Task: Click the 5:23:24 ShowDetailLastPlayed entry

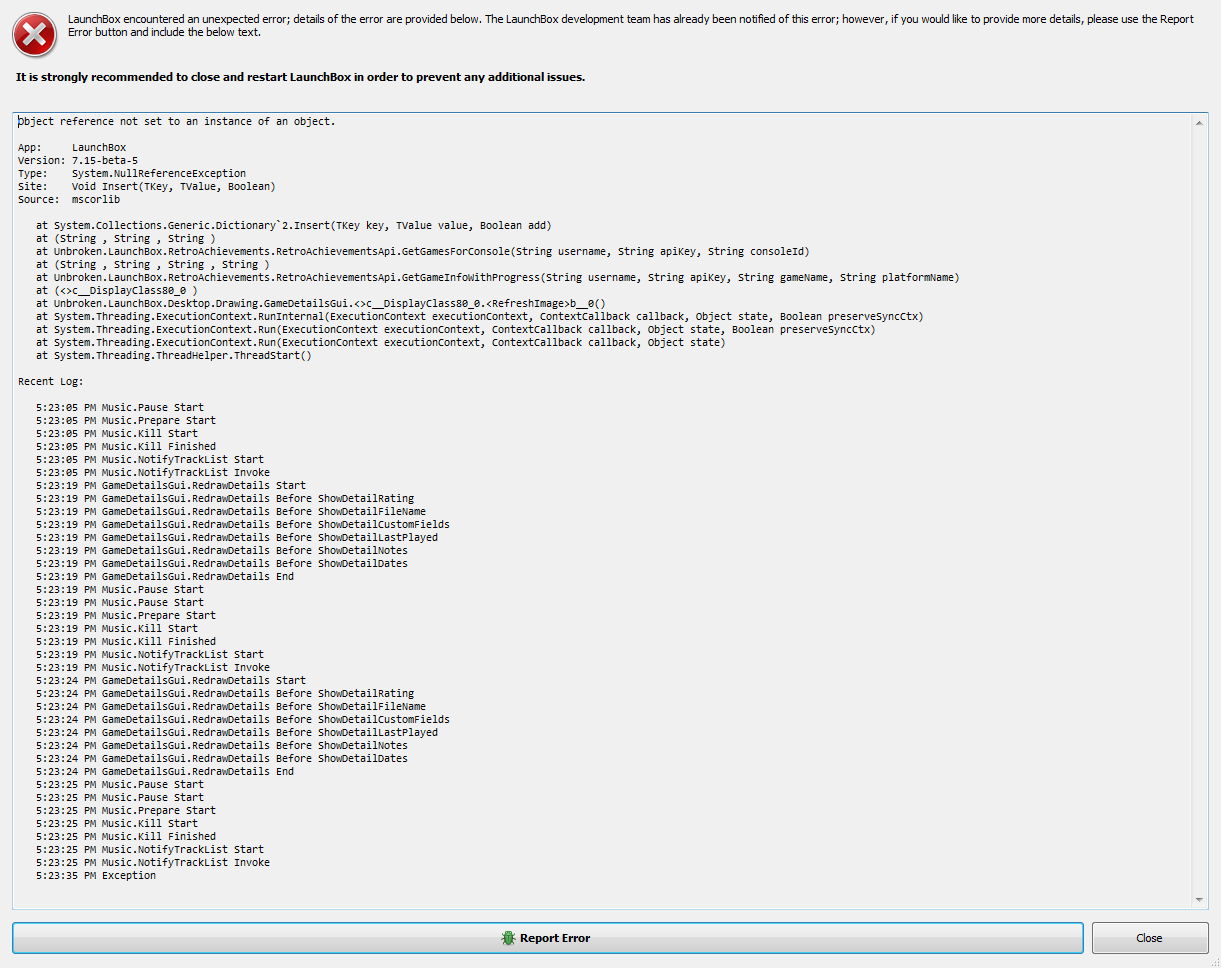Action: coord(237,732)
